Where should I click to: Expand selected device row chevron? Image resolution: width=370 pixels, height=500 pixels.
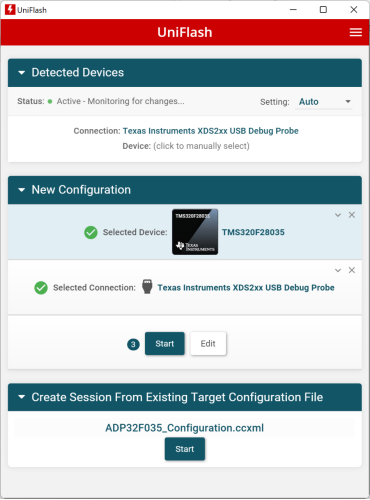tap(338, 215)
